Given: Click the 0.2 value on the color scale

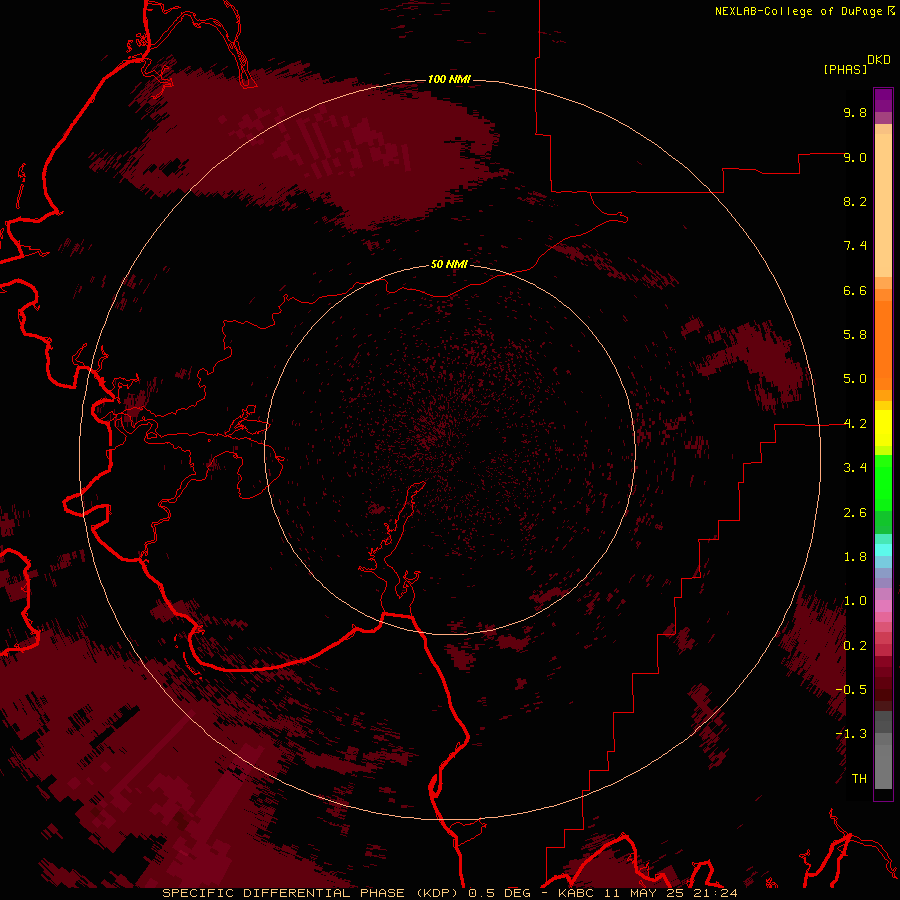Looking at the screenshot, I should [x=855, y=646].
